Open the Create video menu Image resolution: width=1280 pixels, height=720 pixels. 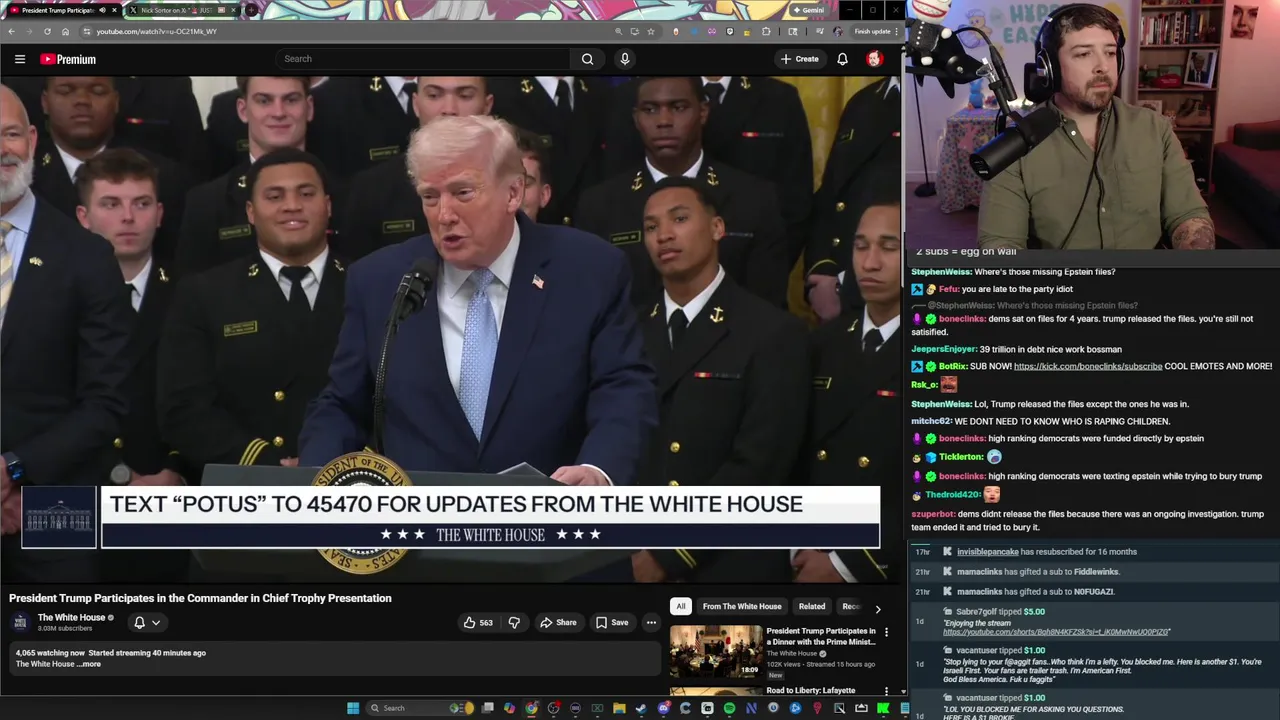[x=800, y=59]
